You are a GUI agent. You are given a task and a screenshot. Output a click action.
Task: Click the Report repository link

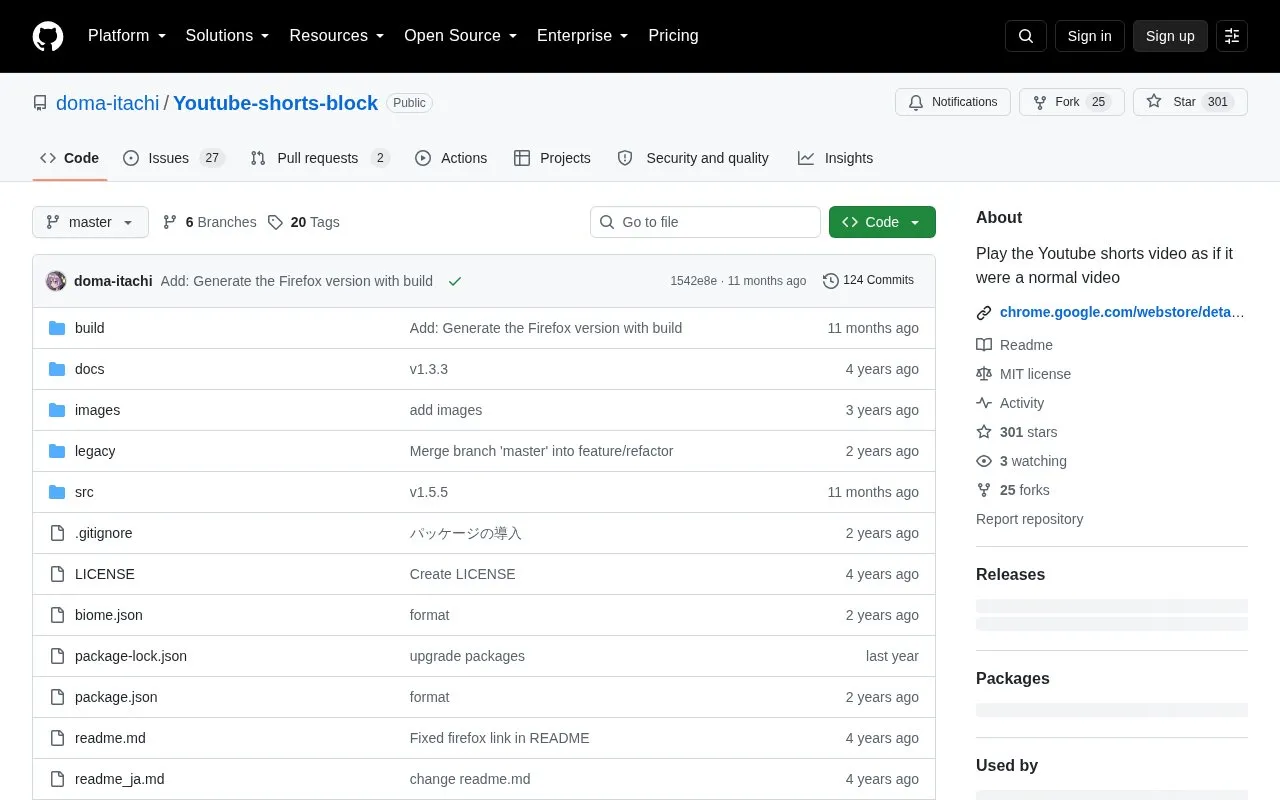[x=1029, y=519]
